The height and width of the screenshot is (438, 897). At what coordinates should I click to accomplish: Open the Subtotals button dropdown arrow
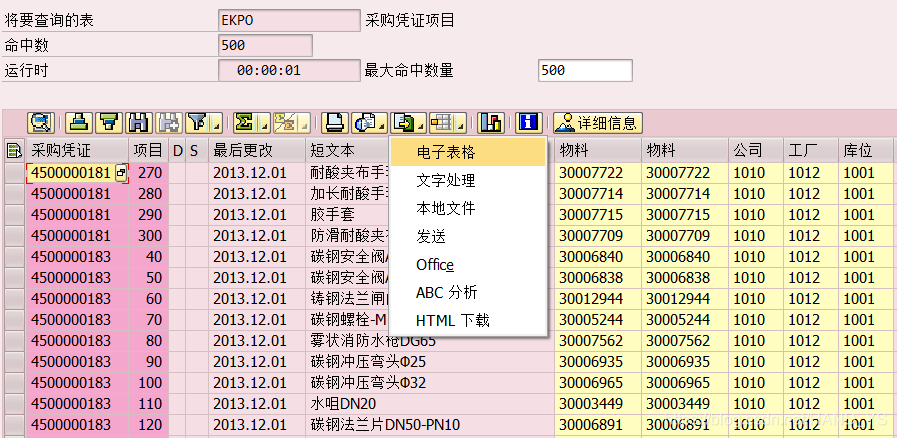coord(305,125)
